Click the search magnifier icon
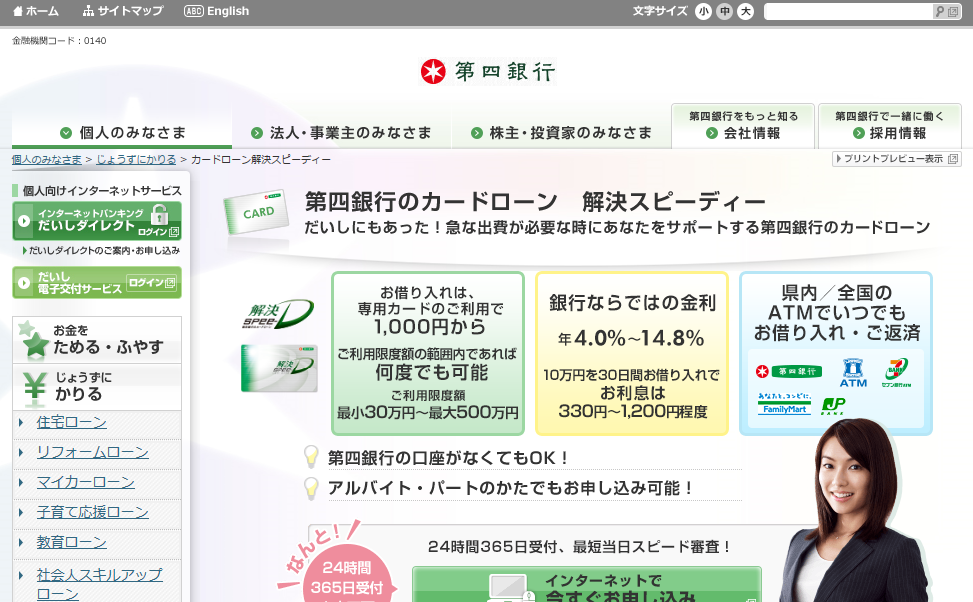973x602 pixels. click(939, 11)
